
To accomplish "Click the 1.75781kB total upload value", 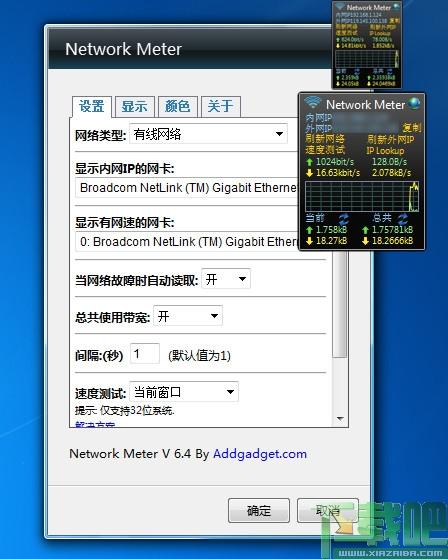I will [392, 230].
